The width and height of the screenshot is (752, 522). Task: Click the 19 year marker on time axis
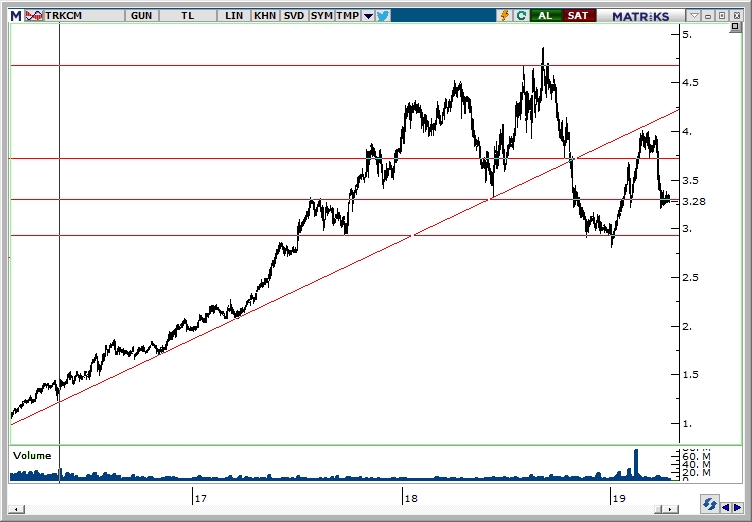click(619, 498)
